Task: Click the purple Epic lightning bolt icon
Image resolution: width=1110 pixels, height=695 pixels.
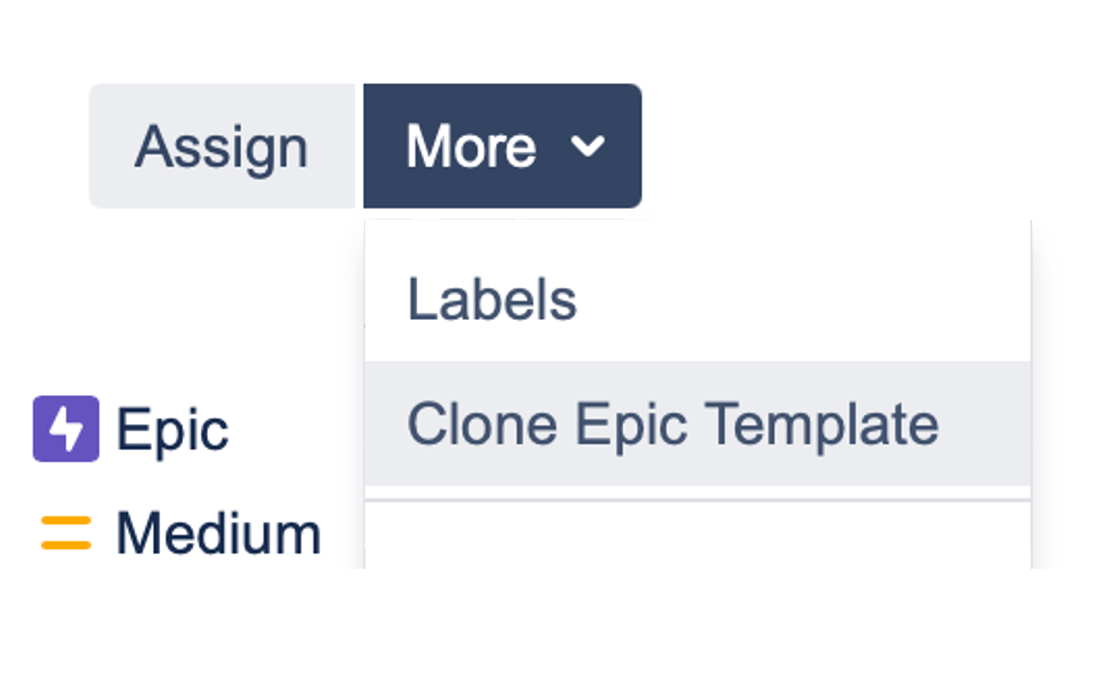Action: pyautogui.click(x=66, y=429)
